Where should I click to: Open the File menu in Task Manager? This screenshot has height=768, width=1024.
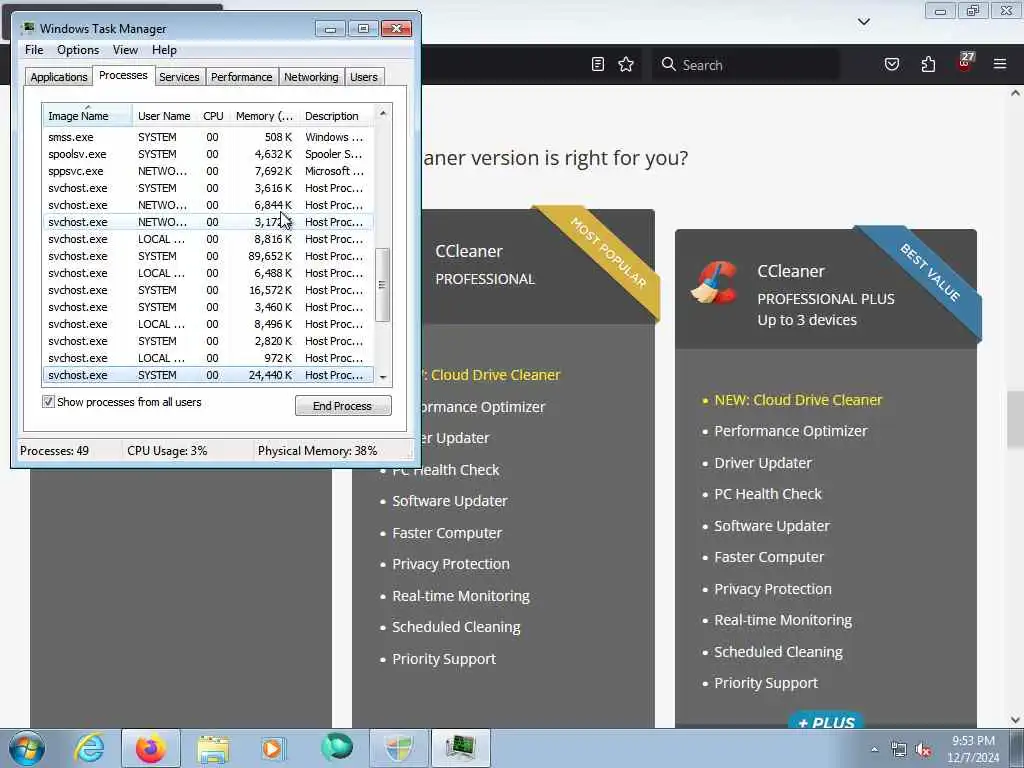pyautogui.click(x=34, y=50)
